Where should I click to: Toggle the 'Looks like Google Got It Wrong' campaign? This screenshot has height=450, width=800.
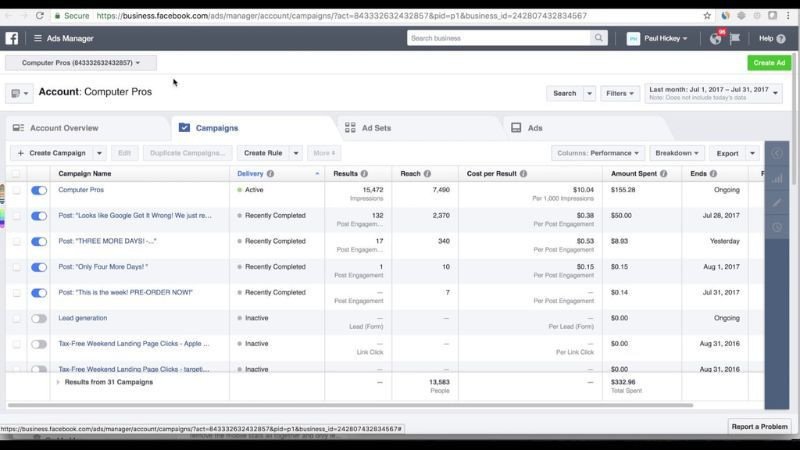click(x=39, y=216)
